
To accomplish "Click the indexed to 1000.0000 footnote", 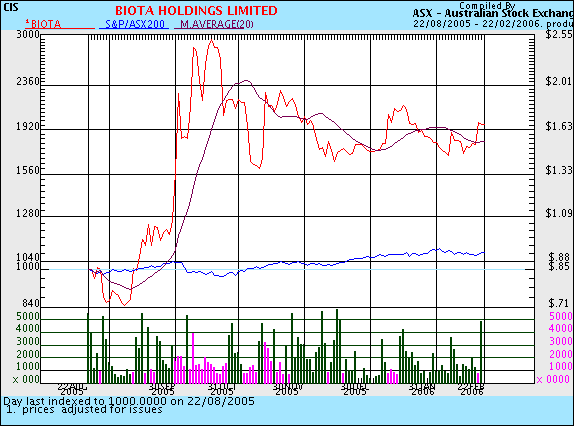I will pos(128,401).
